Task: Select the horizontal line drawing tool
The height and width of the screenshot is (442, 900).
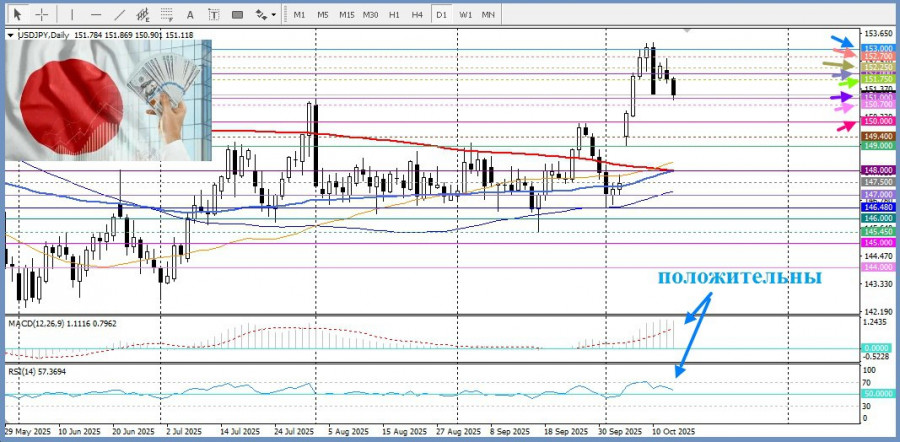Action: (95, 15)
